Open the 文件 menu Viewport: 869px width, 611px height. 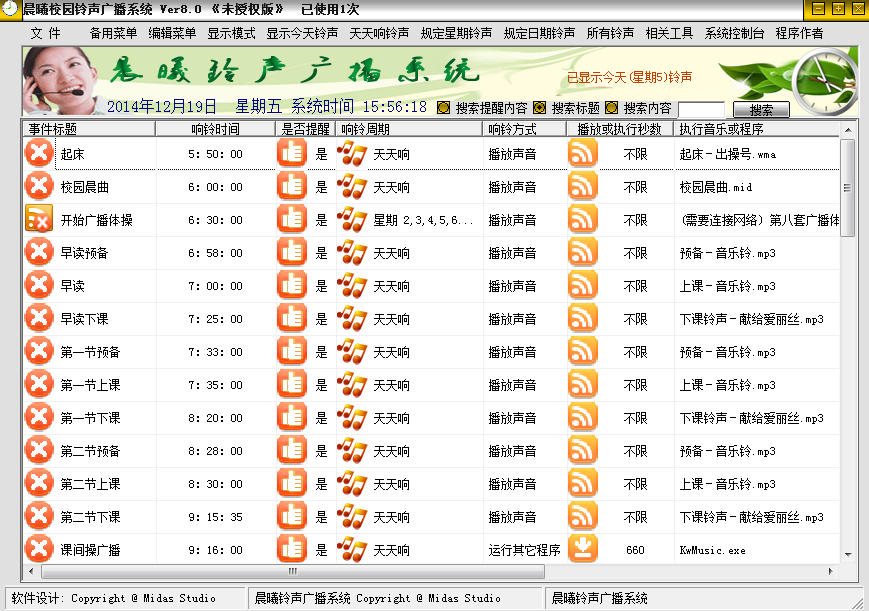(45, 33)
